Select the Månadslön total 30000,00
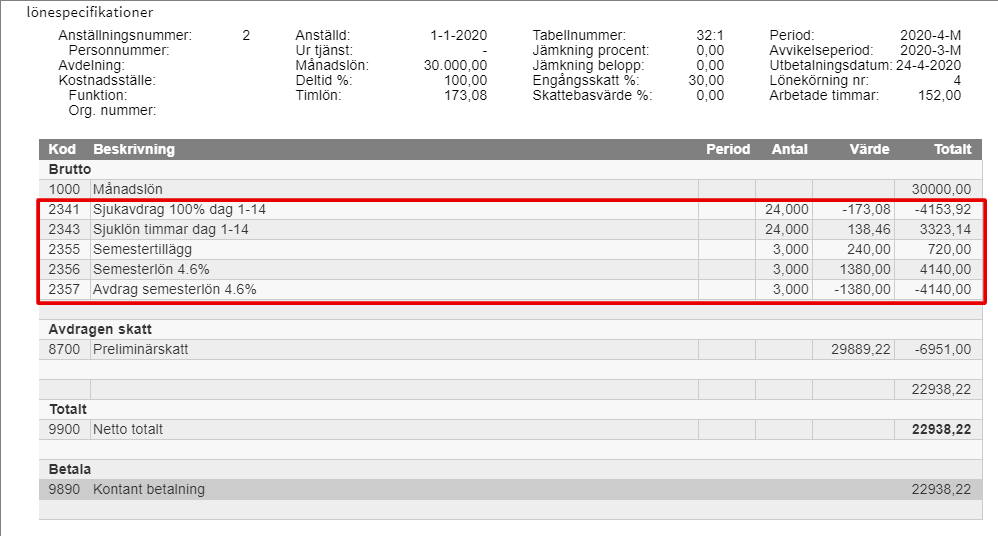 pyautogui.click(x=941, y=189)
